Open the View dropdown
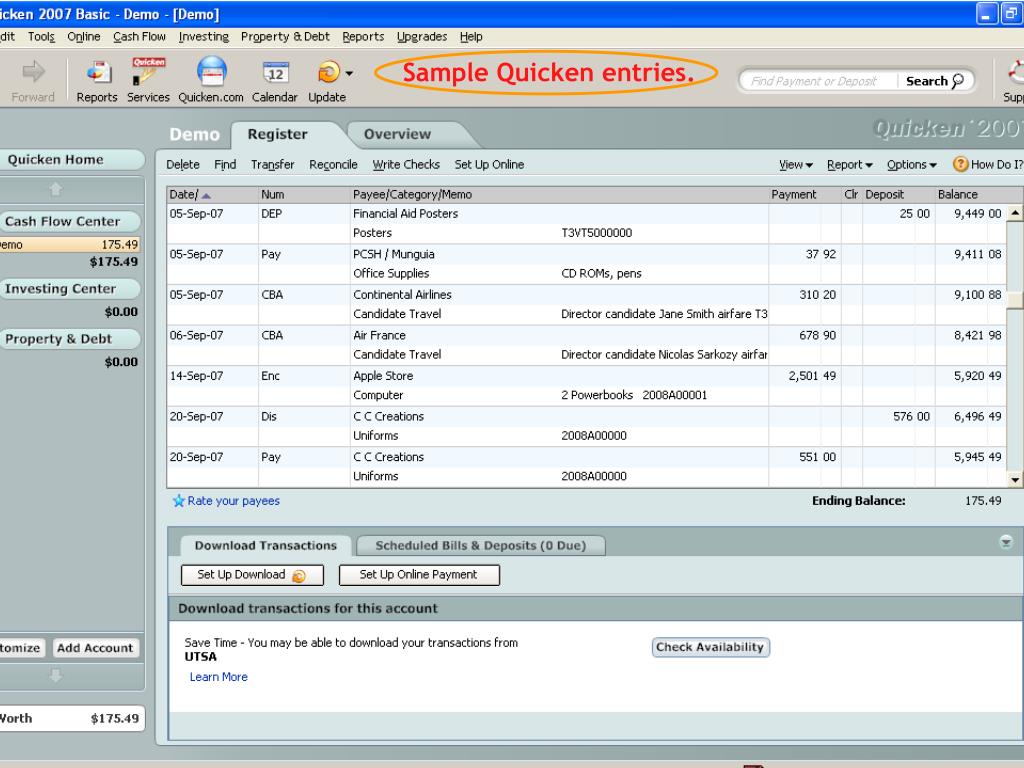The width and height of the screenshot is (1024, 768). pos(795,165)
